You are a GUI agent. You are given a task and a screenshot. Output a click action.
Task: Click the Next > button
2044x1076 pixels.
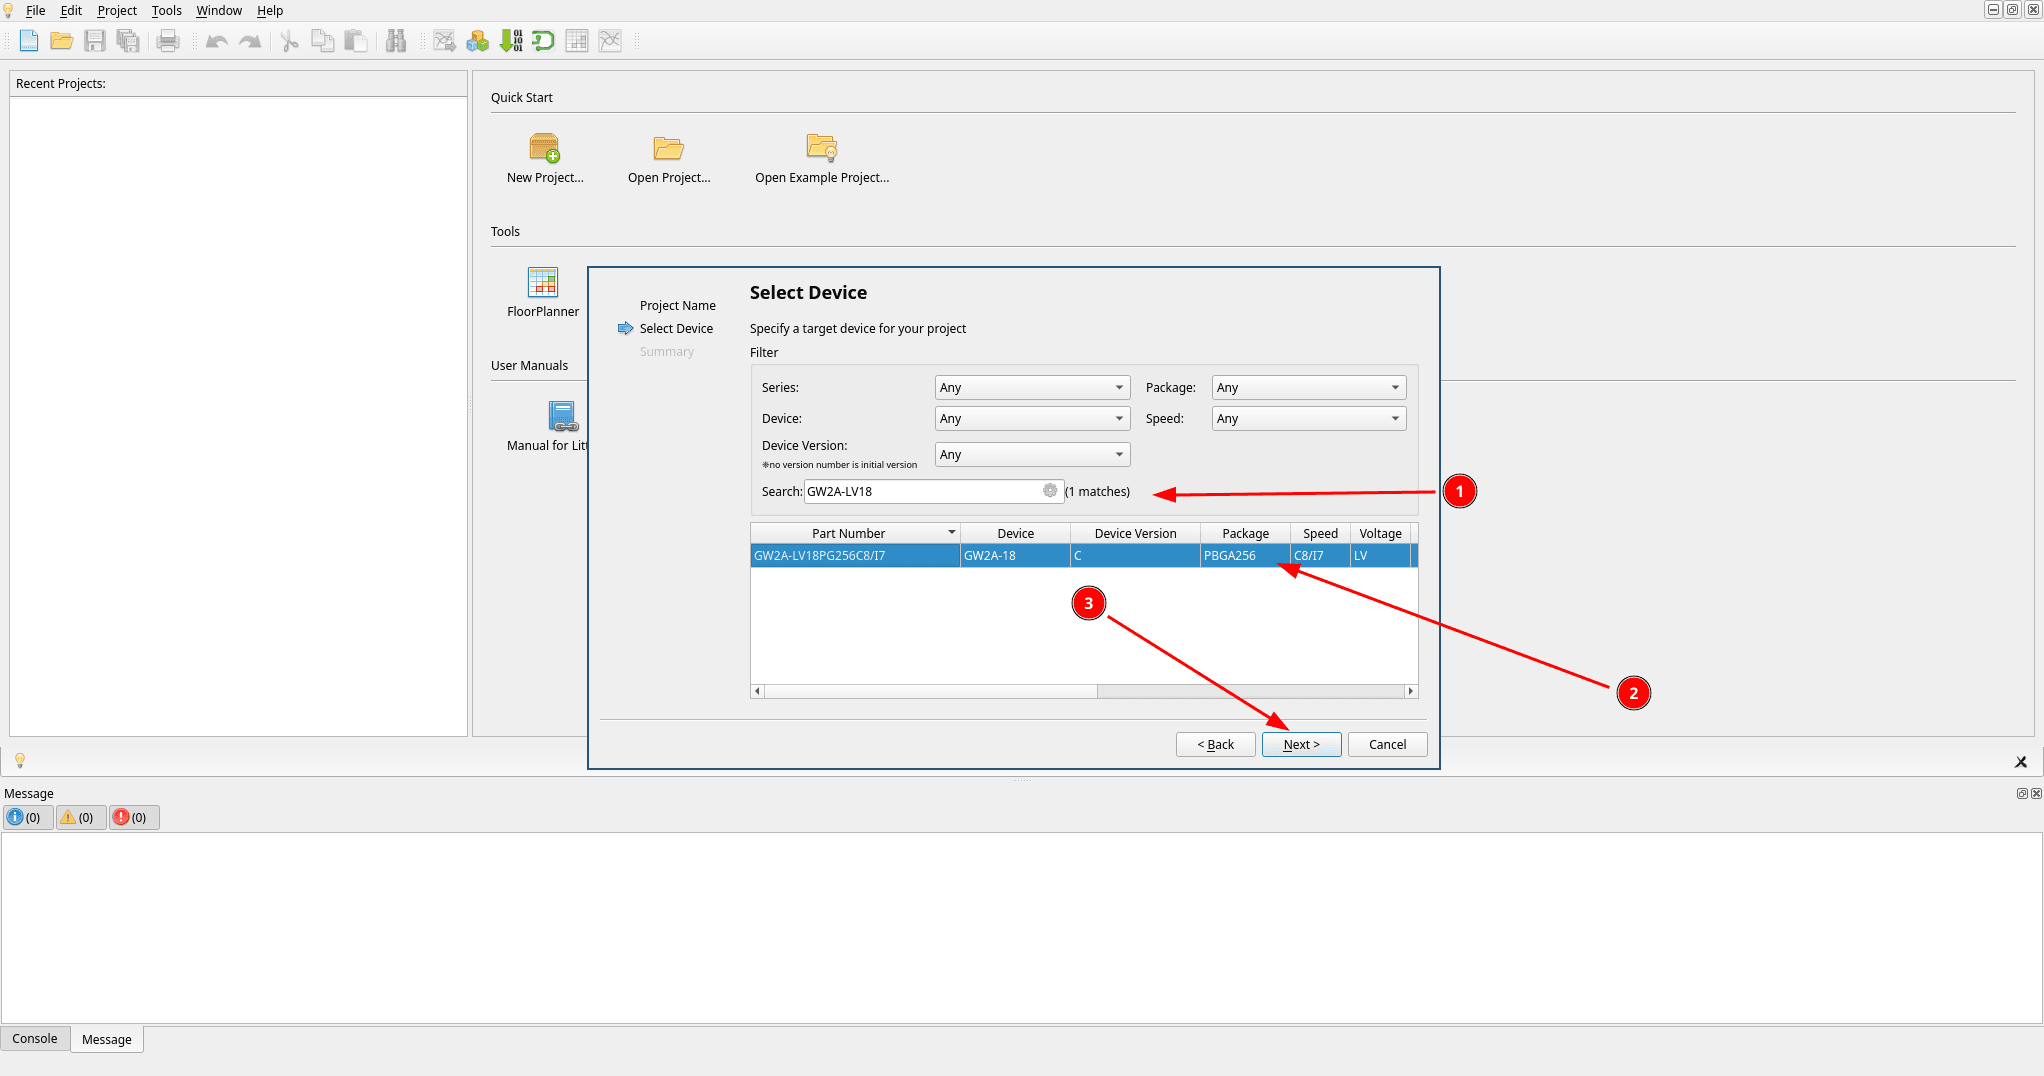[1301, 744]
